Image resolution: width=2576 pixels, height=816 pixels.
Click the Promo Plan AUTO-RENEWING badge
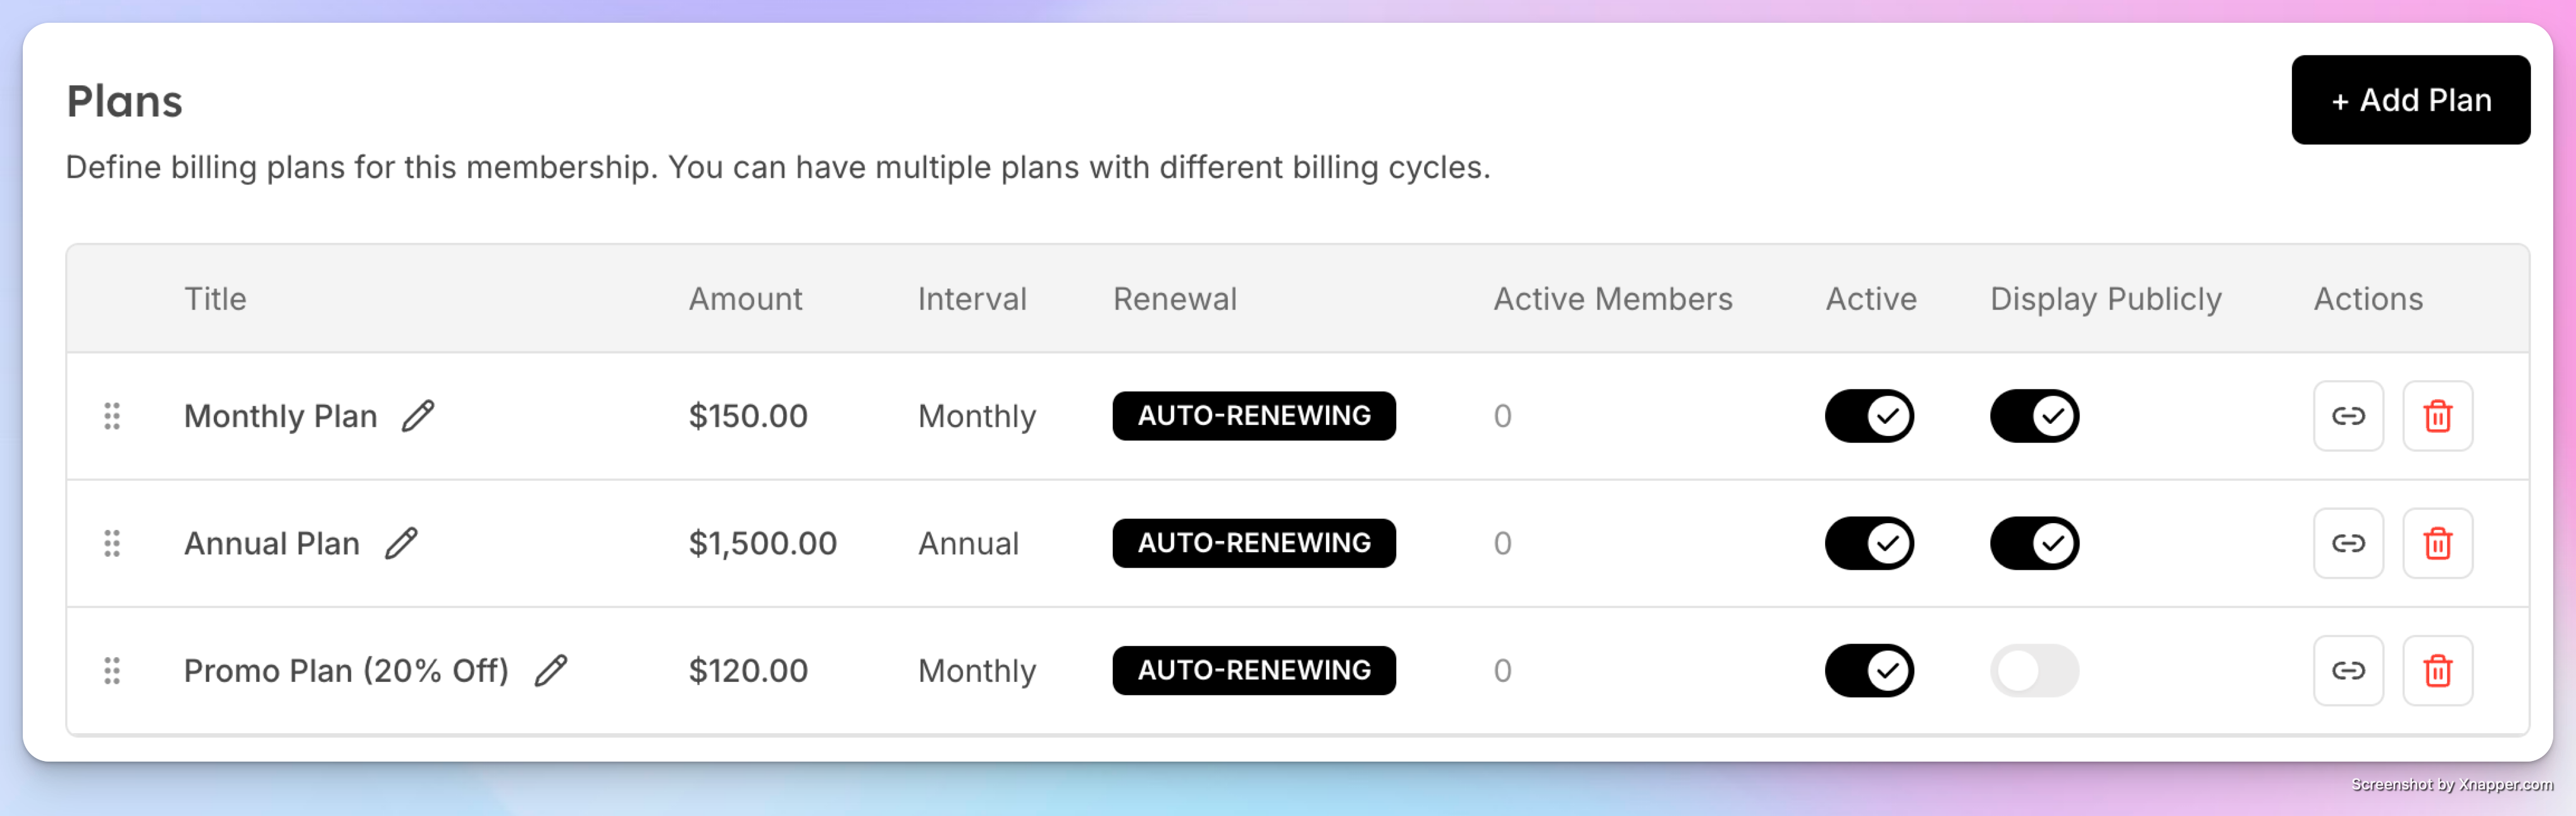1253,670
